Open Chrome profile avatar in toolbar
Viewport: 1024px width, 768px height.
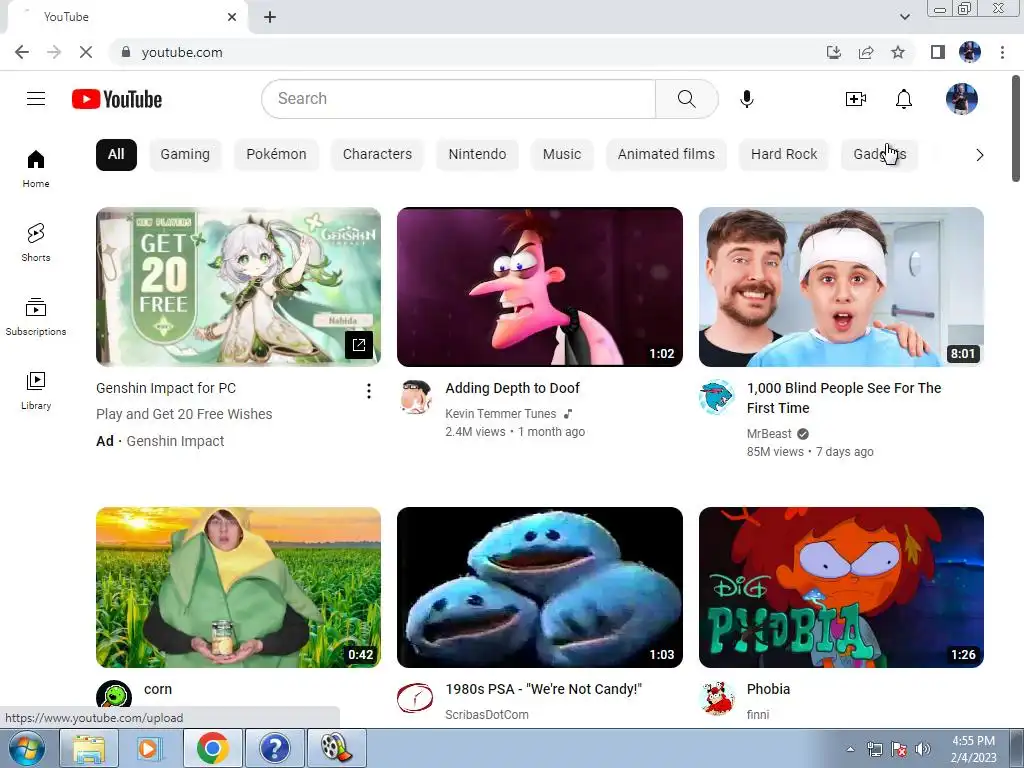970,52
